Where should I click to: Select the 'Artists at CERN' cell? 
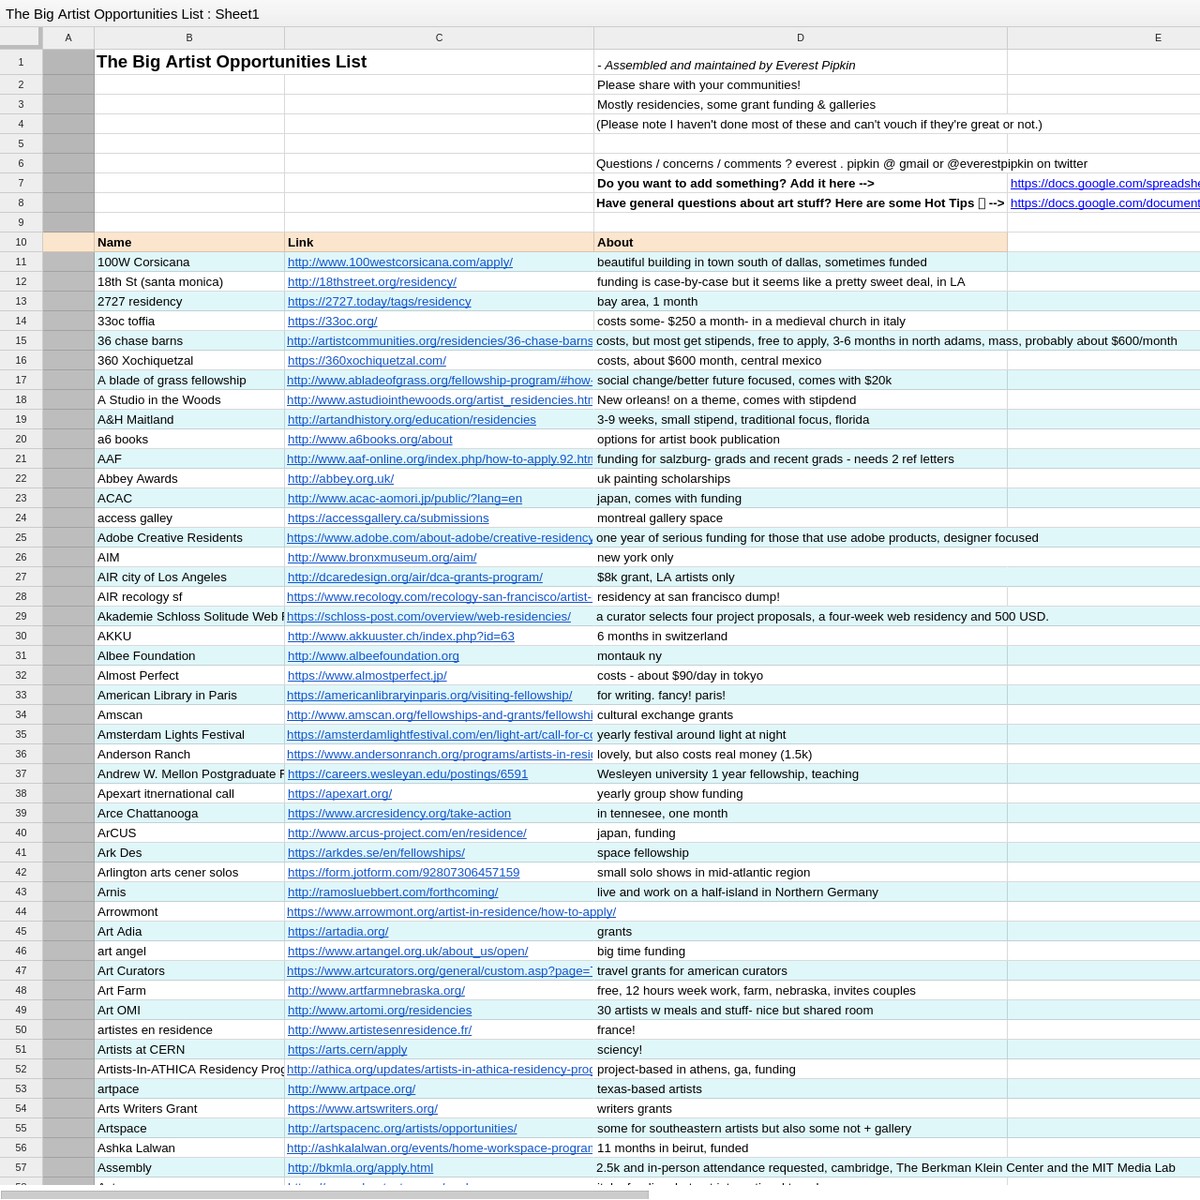click(x=189, y=1050)
